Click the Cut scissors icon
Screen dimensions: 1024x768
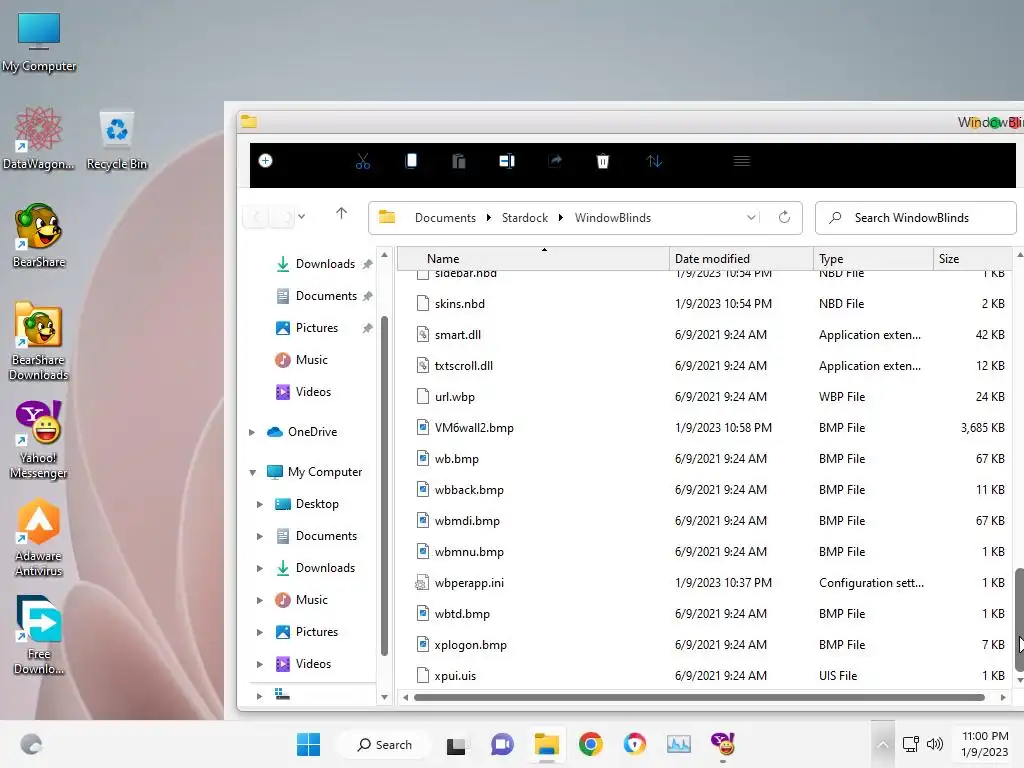pos(363,161)
